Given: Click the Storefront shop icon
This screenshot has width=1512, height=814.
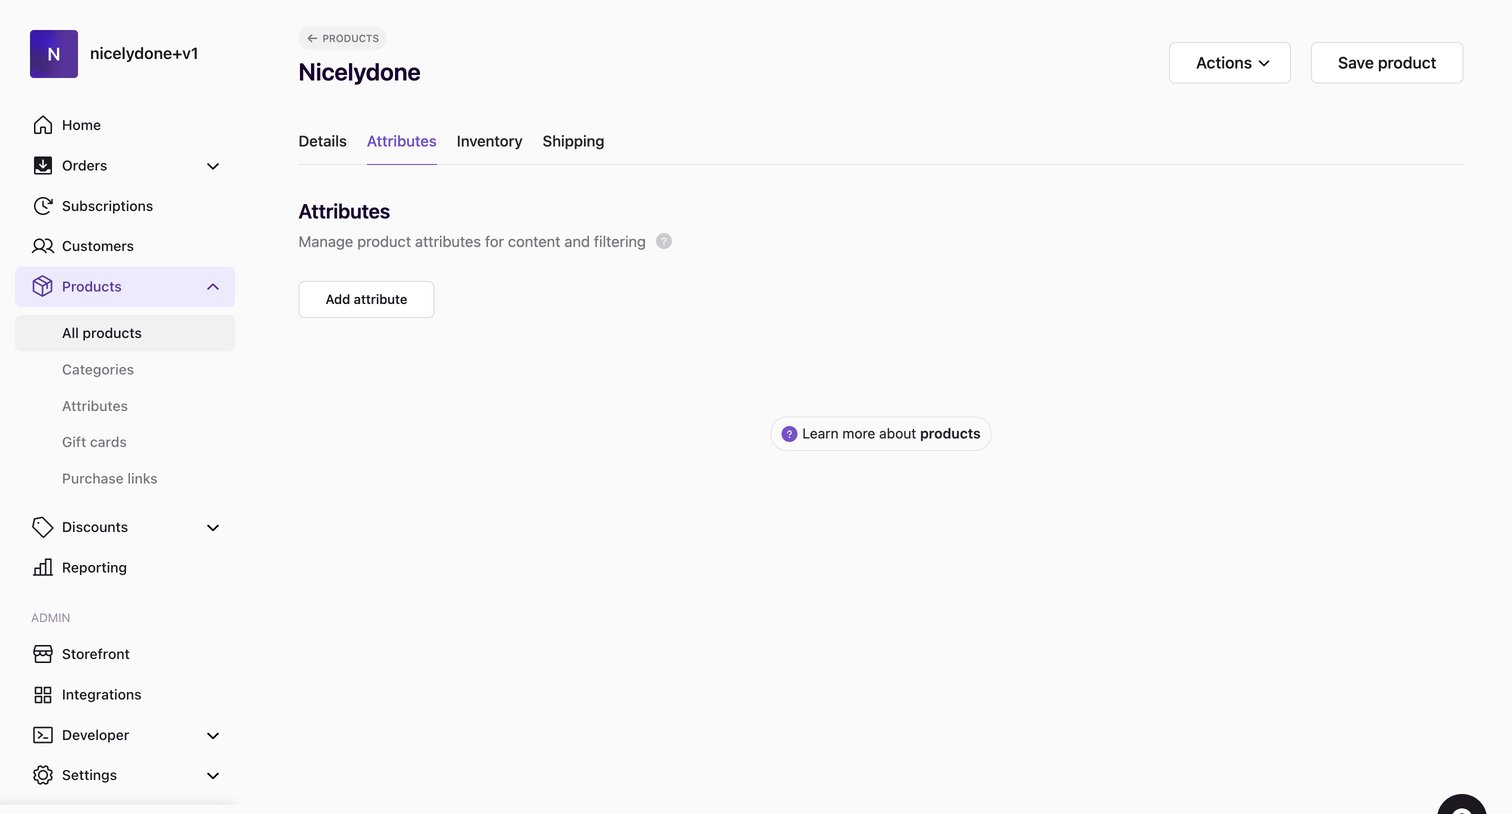Looking at the screenshot, I should [x=43, y=654].
